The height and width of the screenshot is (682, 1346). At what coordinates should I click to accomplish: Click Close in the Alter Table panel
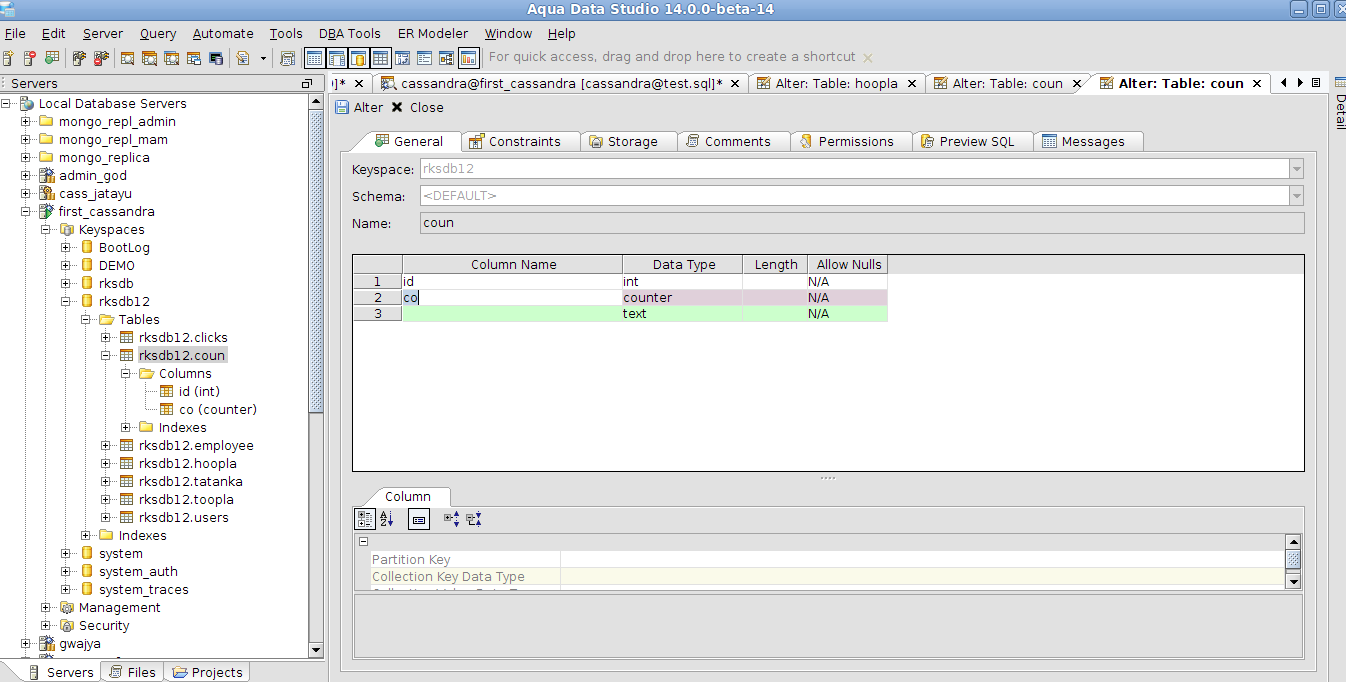click(417, 107)
